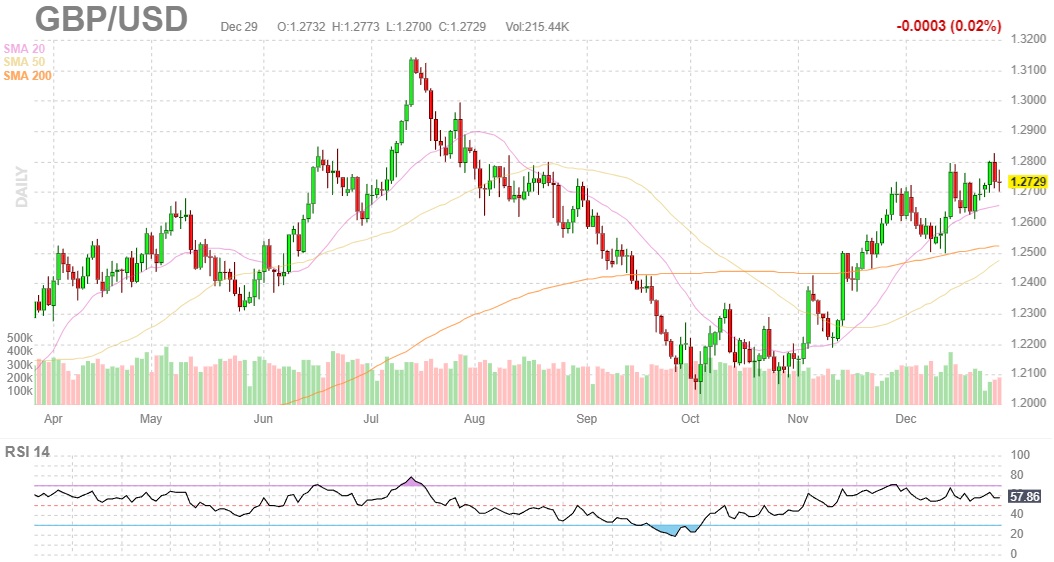Viewport: 1054px width, 562px height.
Task: Select the SMA 50 legend label
Action: pos(24,63)
